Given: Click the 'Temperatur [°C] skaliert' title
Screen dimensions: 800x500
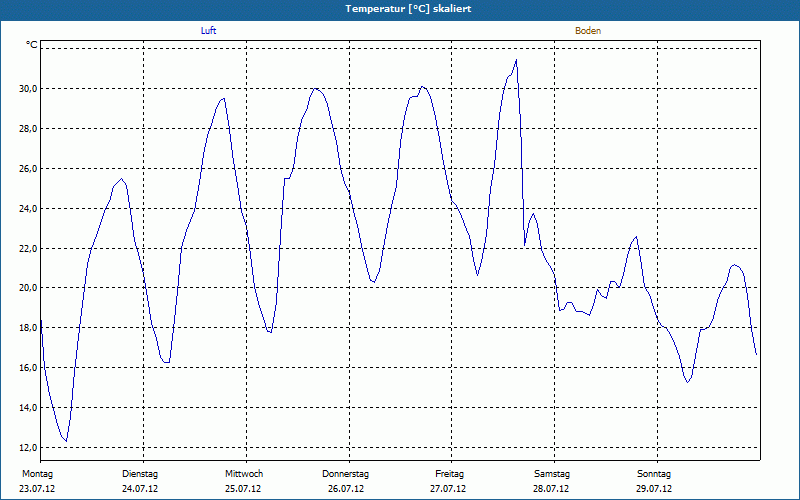Looking at the screenshot, I should [408, 9].
